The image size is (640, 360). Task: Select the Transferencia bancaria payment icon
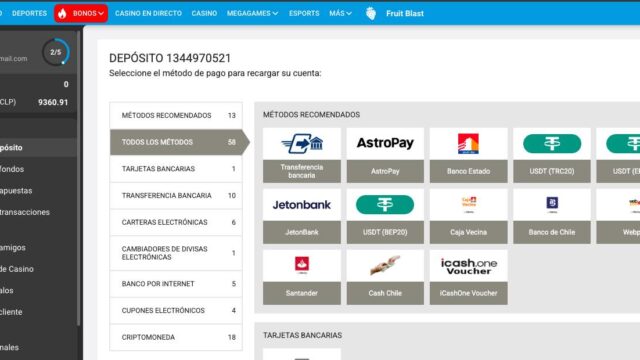(x=302, y=155)
